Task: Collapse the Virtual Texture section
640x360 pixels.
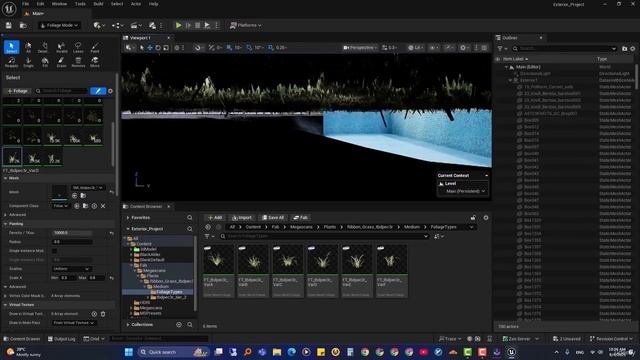Action: coord(6,304)
